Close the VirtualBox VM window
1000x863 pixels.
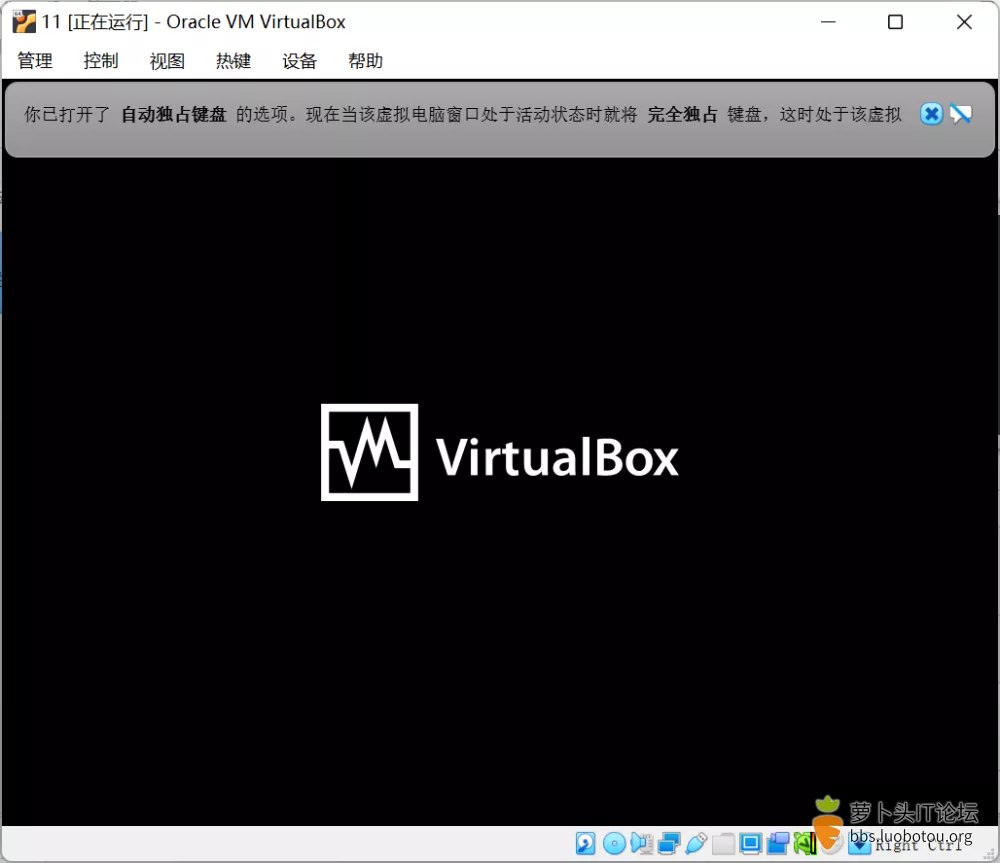964,22
